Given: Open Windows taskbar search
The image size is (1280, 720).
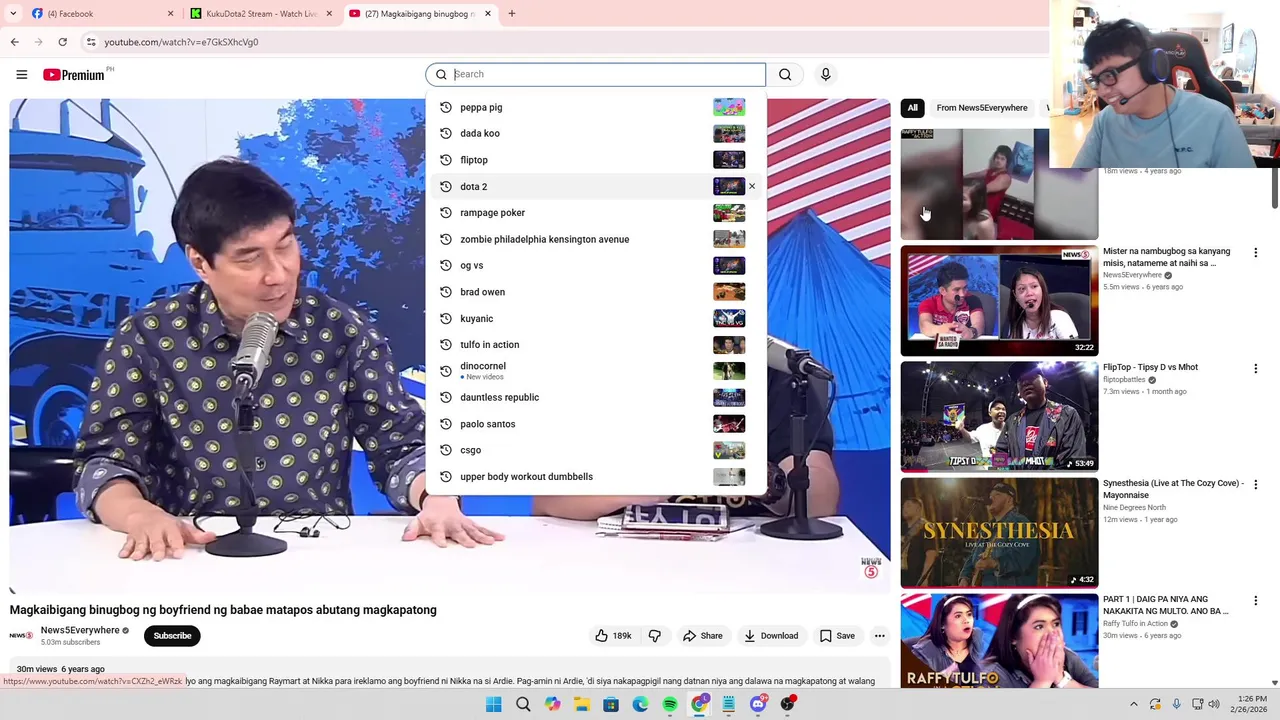Looking at the screenshot, I should click(x=523, y=704).
